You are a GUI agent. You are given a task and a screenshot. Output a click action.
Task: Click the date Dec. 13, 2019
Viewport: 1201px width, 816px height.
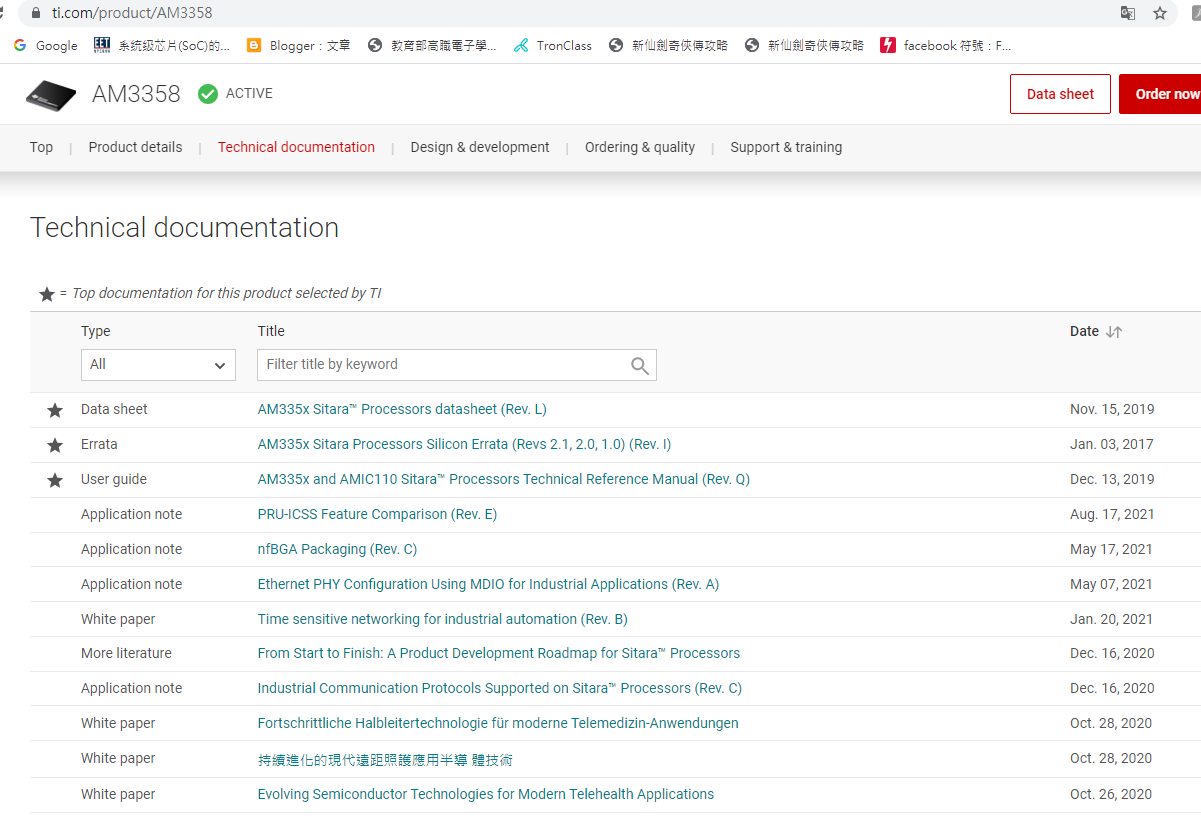click(1112, 479)
